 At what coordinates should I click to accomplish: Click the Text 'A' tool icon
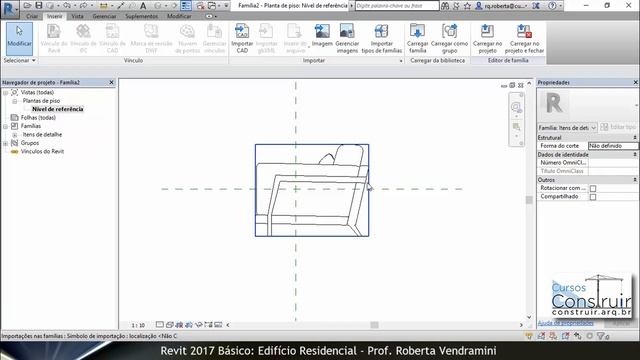coord(143,6)
